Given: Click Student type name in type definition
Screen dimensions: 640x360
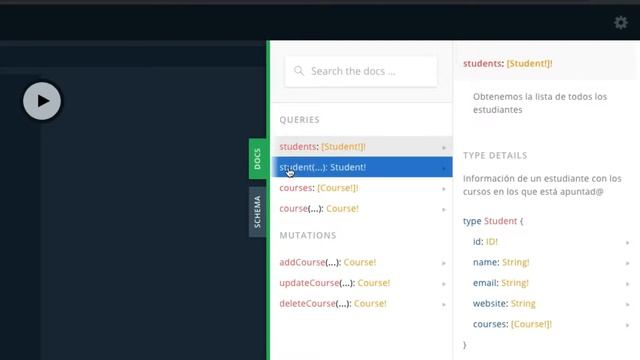Looking at the screenshot, I should point(500,221).
